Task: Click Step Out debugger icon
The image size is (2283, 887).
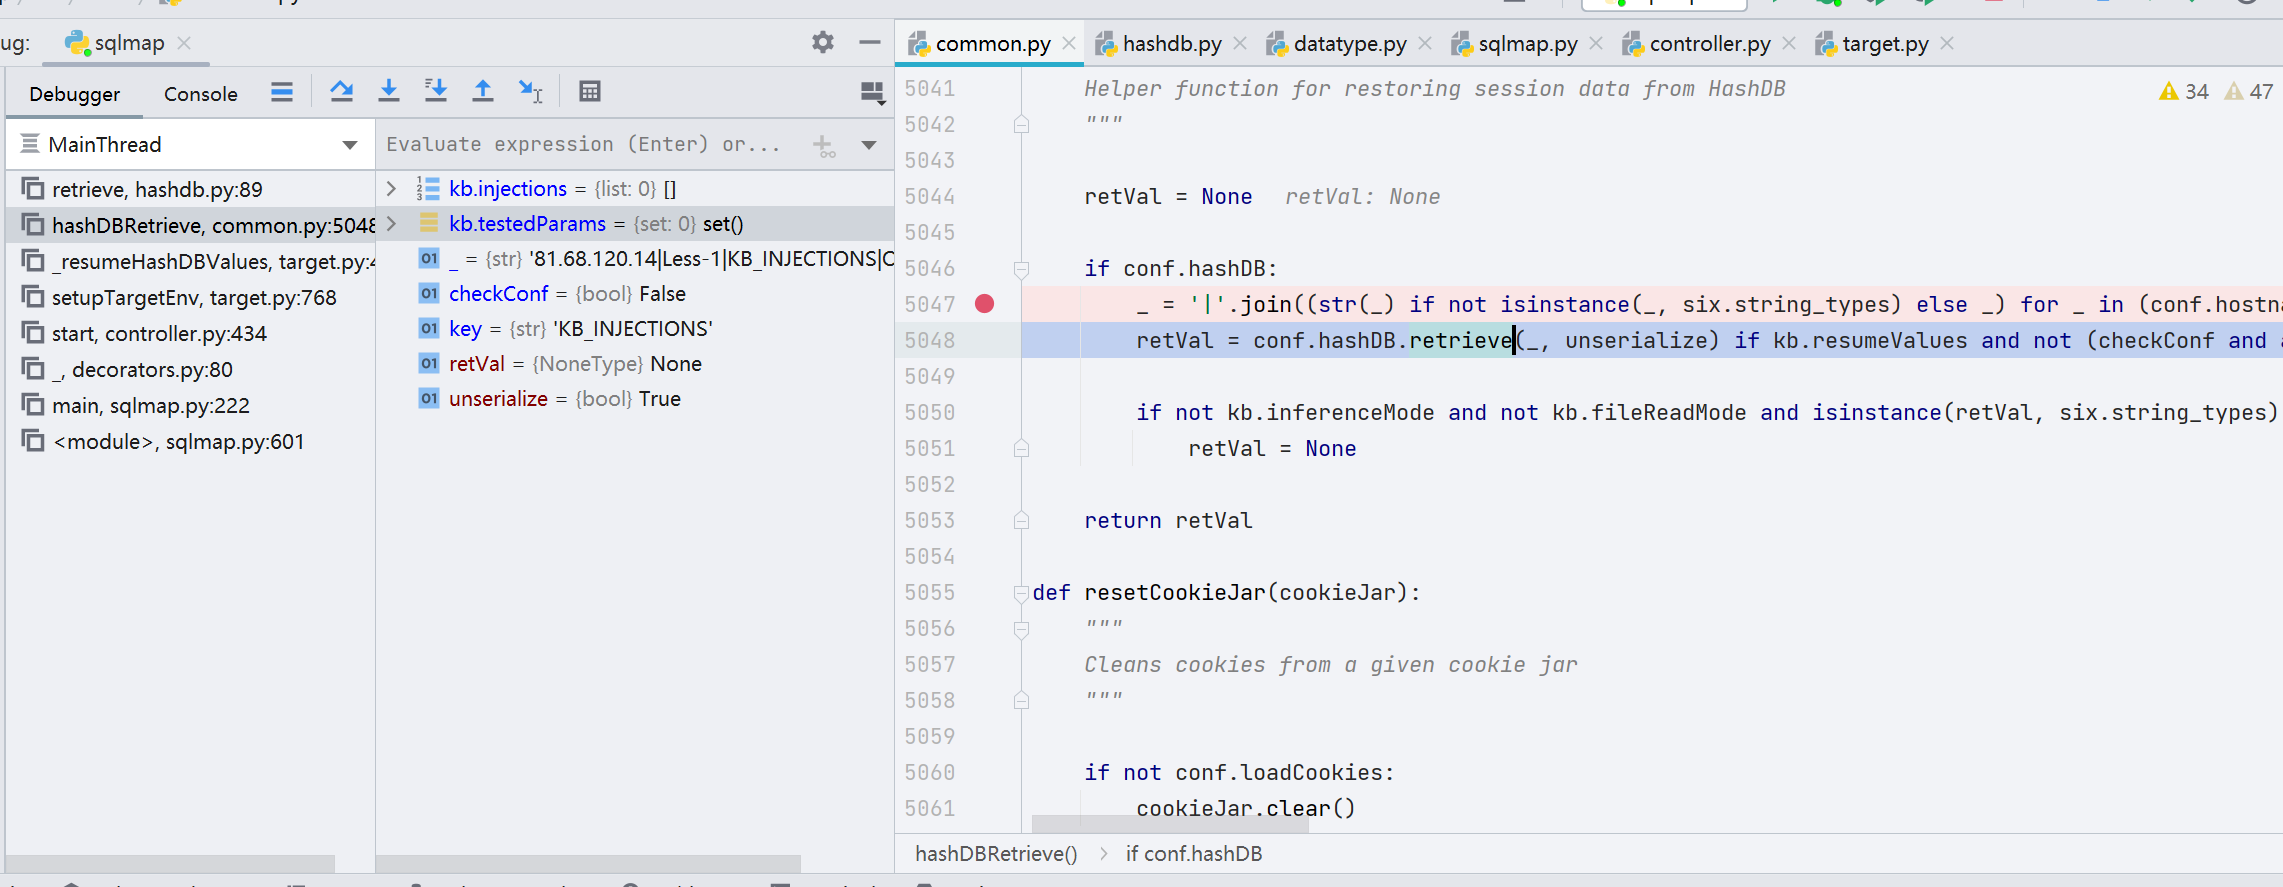Action: coord(482,92)
